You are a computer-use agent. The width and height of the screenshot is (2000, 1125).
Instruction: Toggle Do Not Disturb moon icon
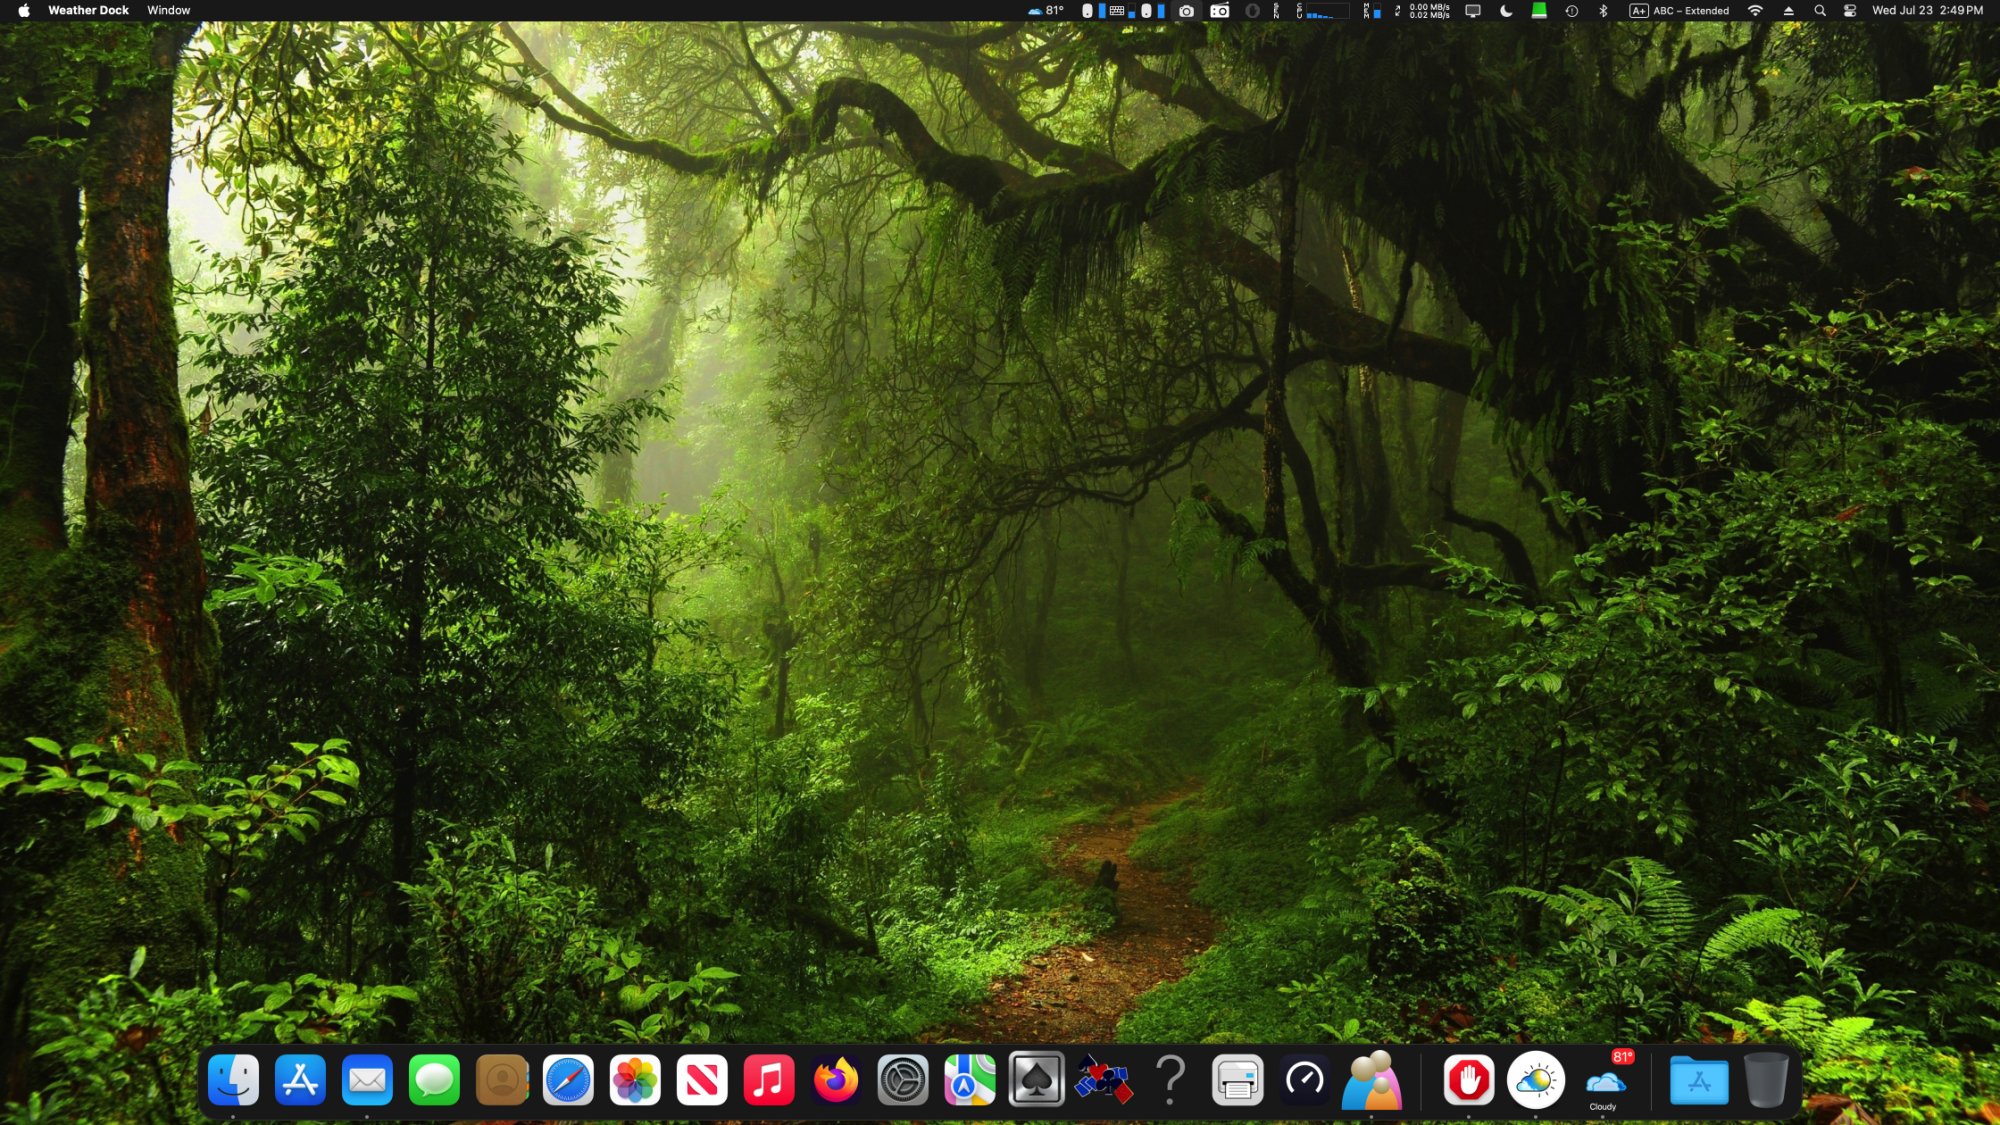(1506, 11)
